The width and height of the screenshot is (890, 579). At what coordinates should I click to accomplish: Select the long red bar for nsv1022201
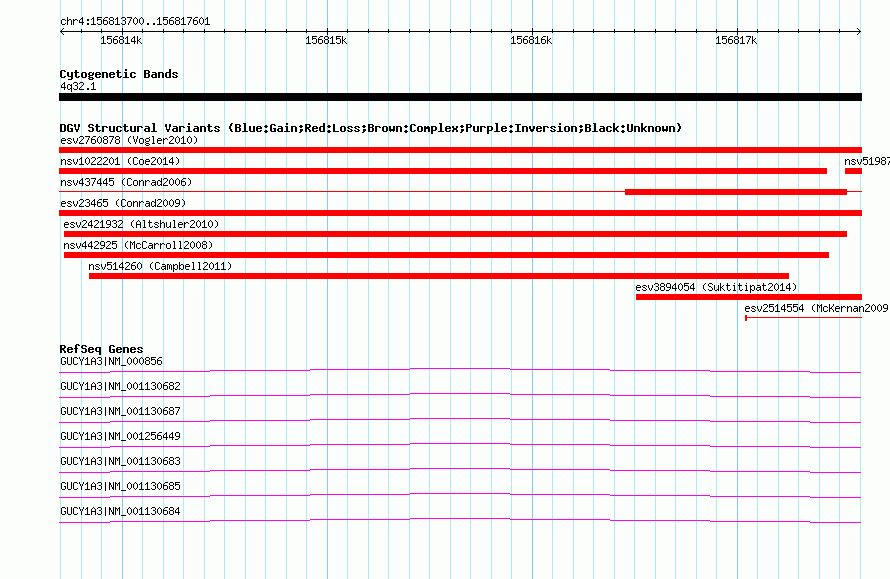tap(443, 171)
